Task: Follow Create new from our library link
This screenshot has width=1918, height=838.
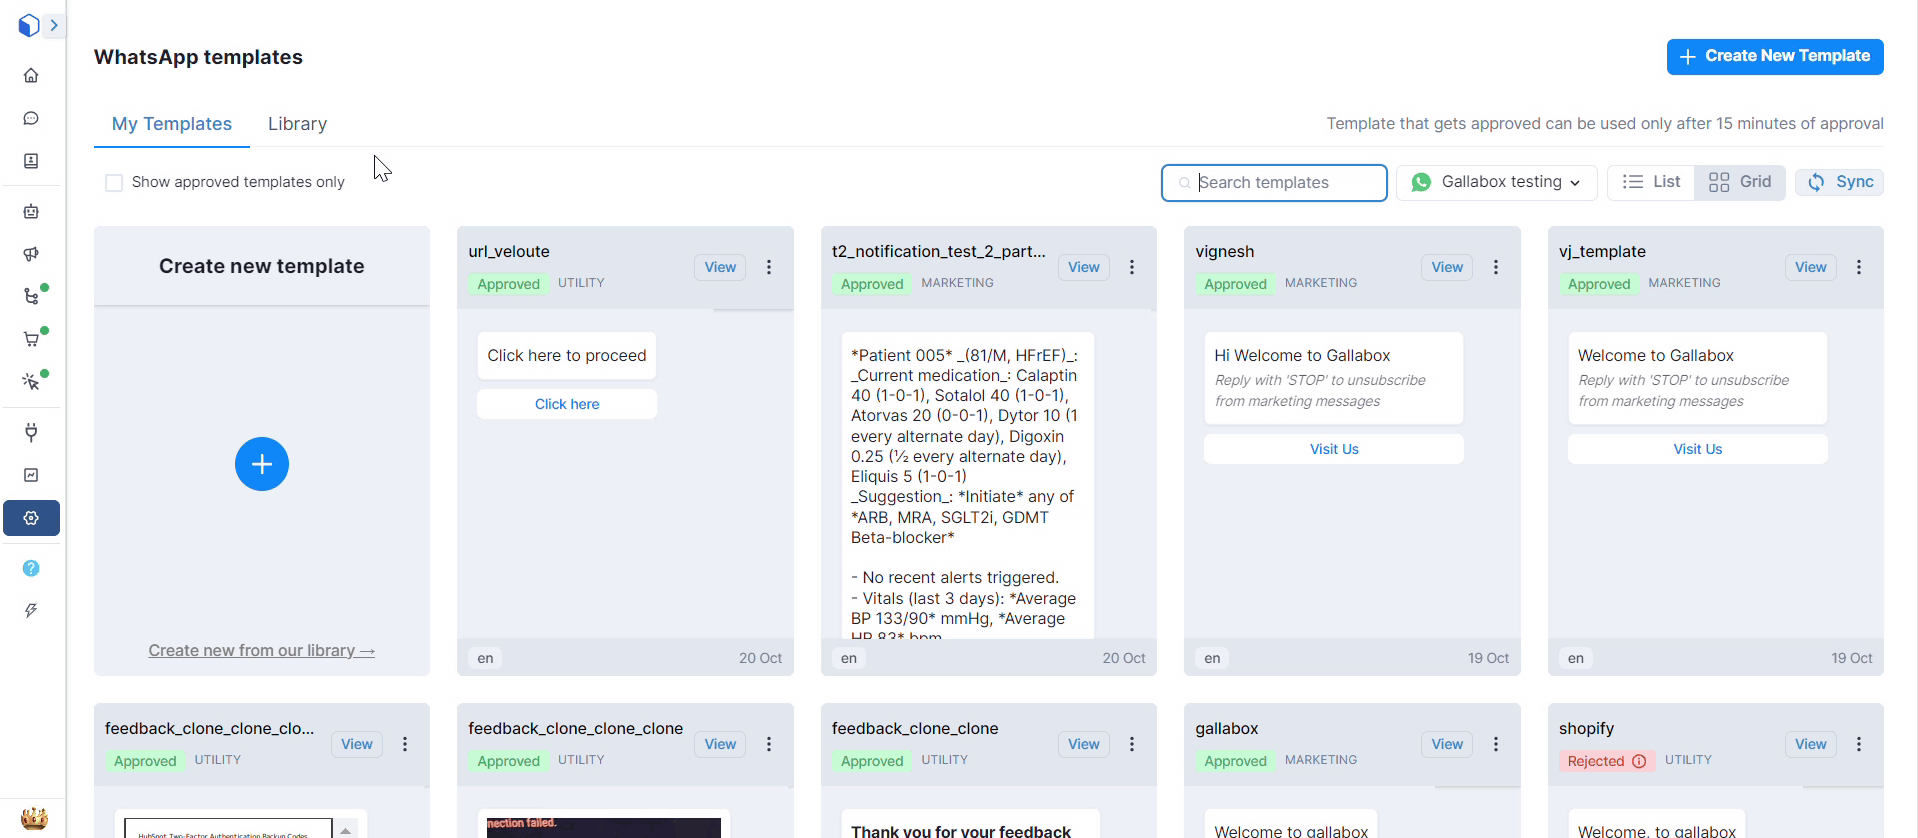Action: tap(262, 651)
